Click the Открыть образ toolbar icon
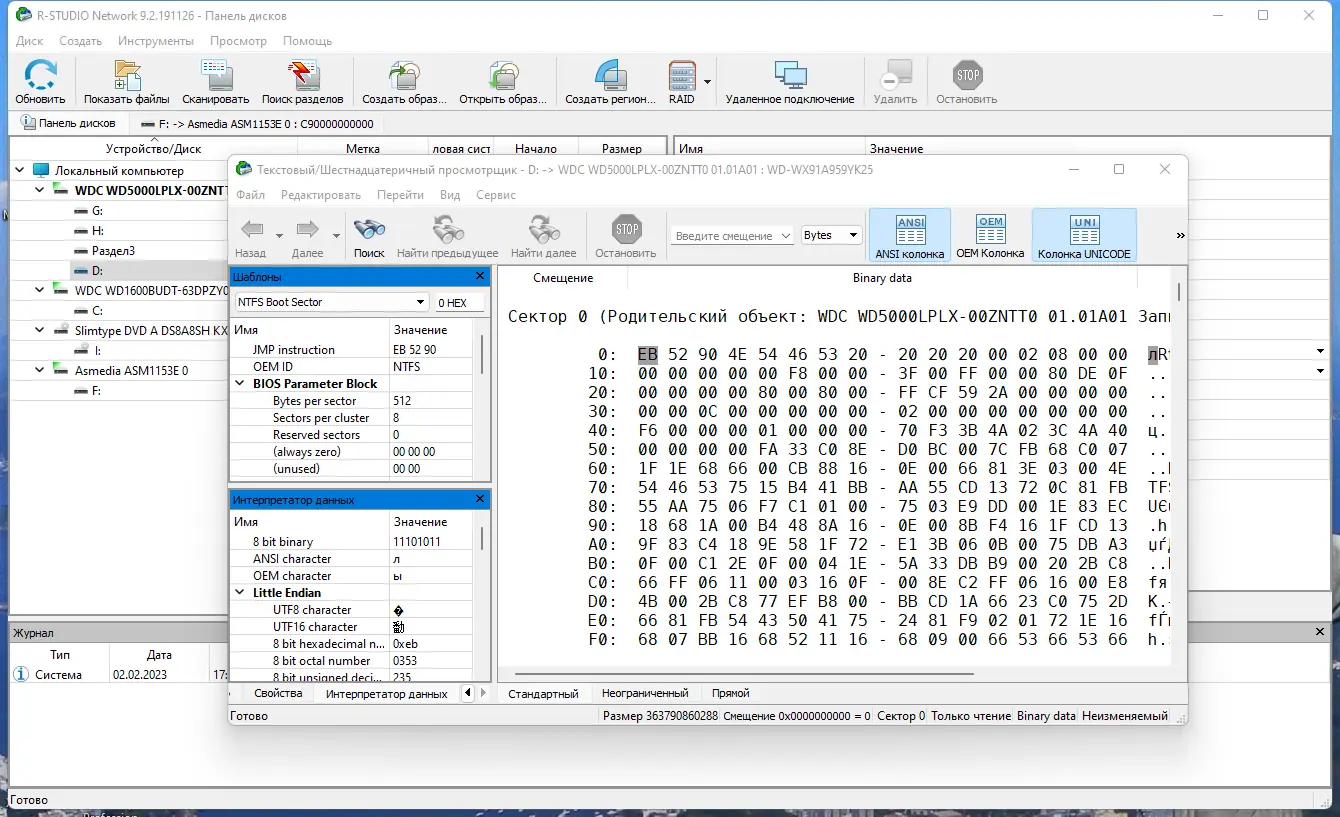 [x=503, y=76]
